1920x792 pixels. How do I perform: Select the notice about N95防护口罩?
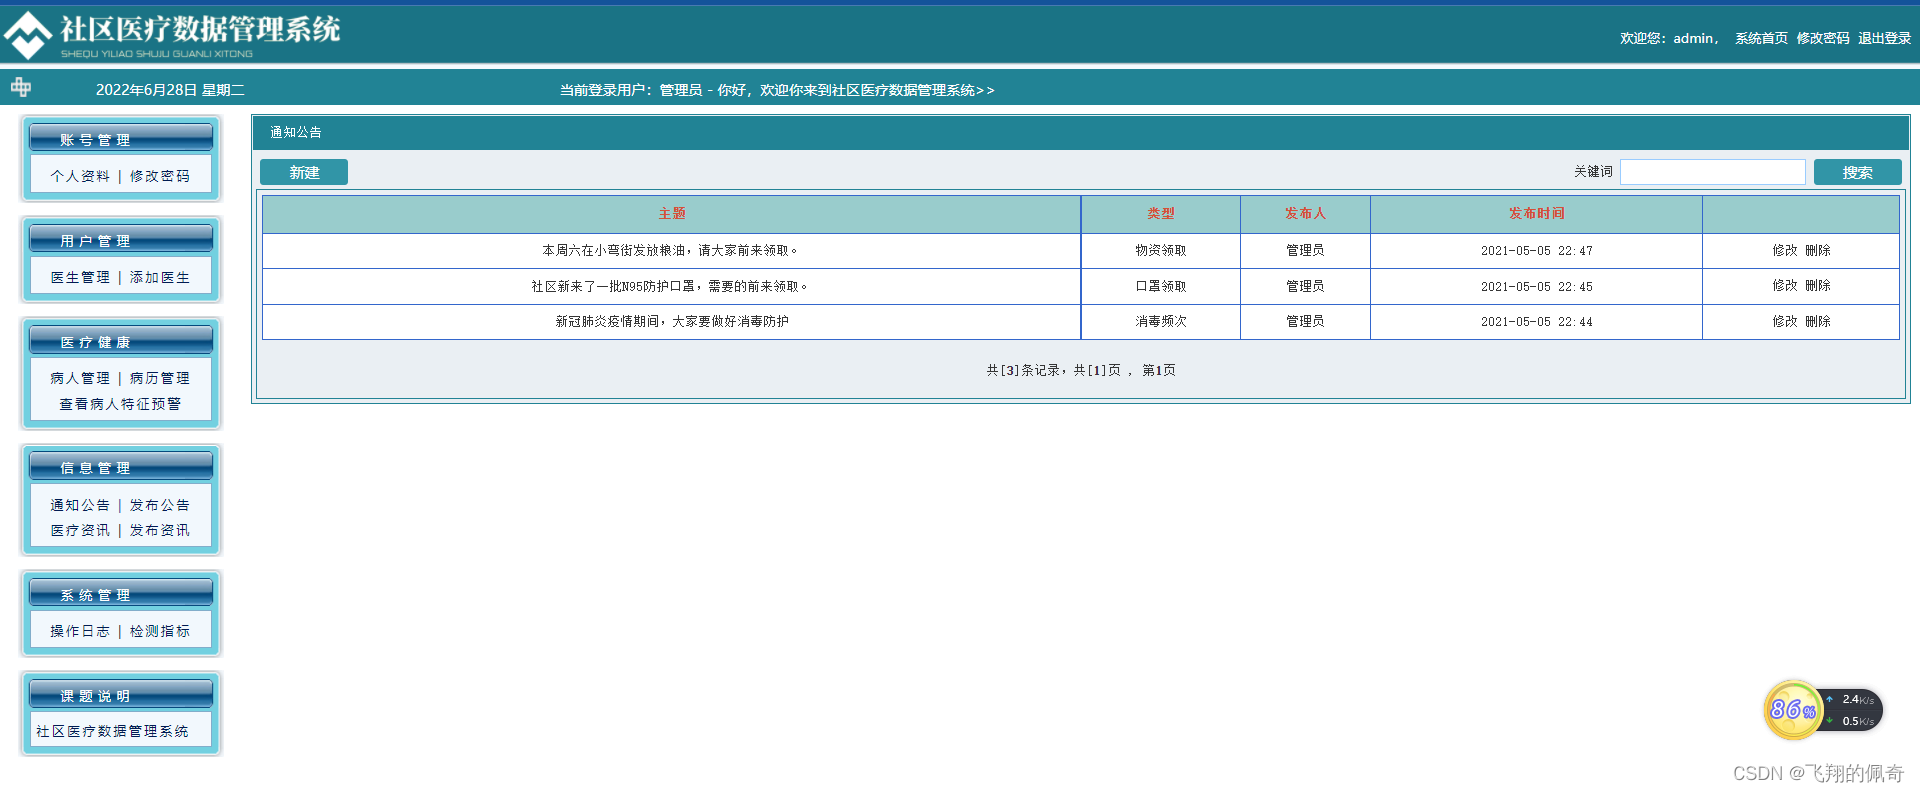pyautogui.click(x=672, y=286)
